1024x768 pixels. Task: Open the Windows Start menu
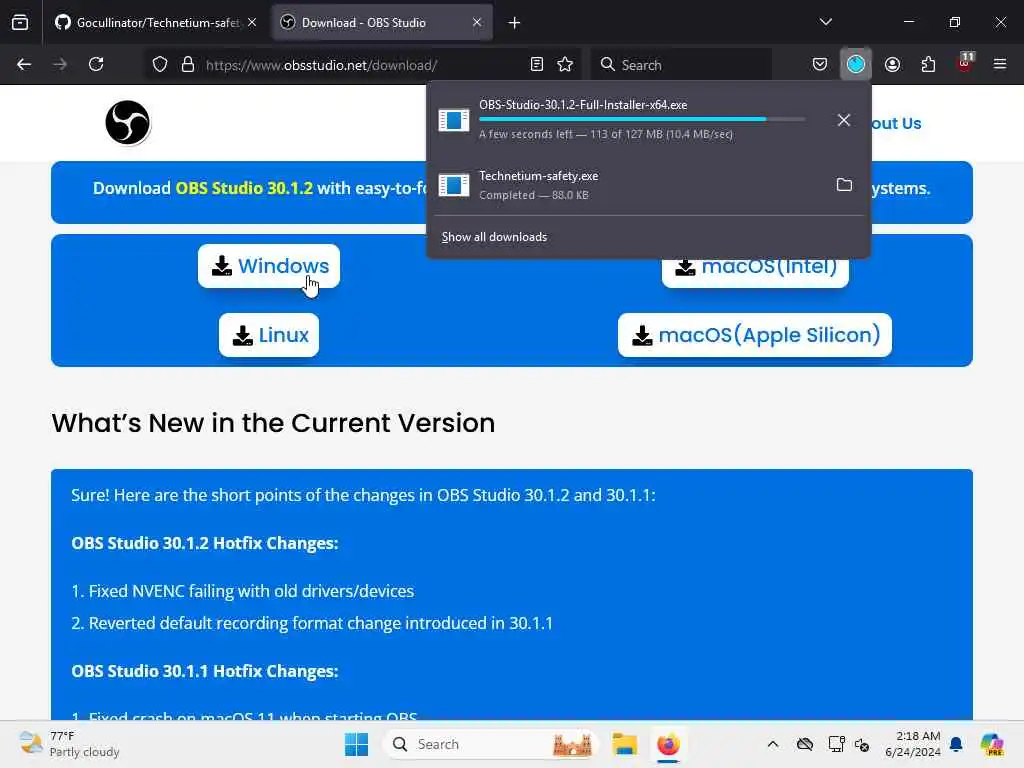[357, 744]
